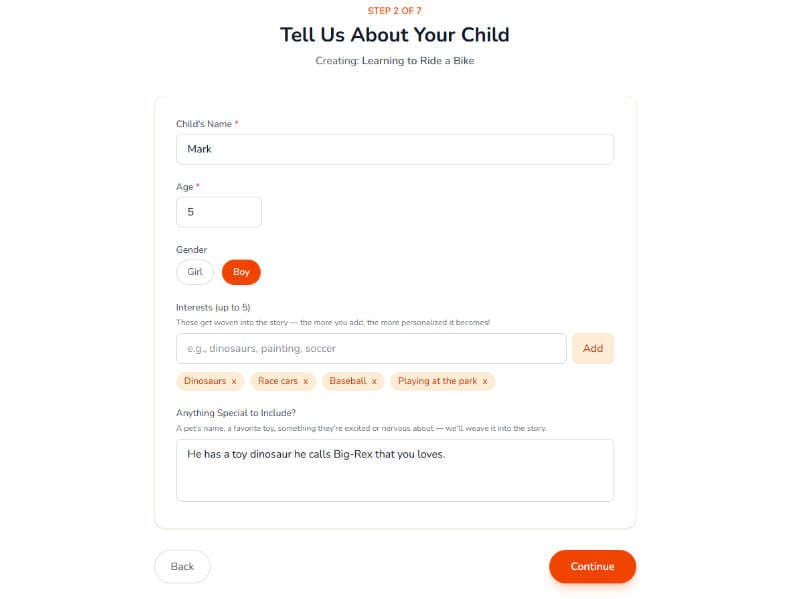
Task: Select the name 'Mark' in the form
Action: 201,148
